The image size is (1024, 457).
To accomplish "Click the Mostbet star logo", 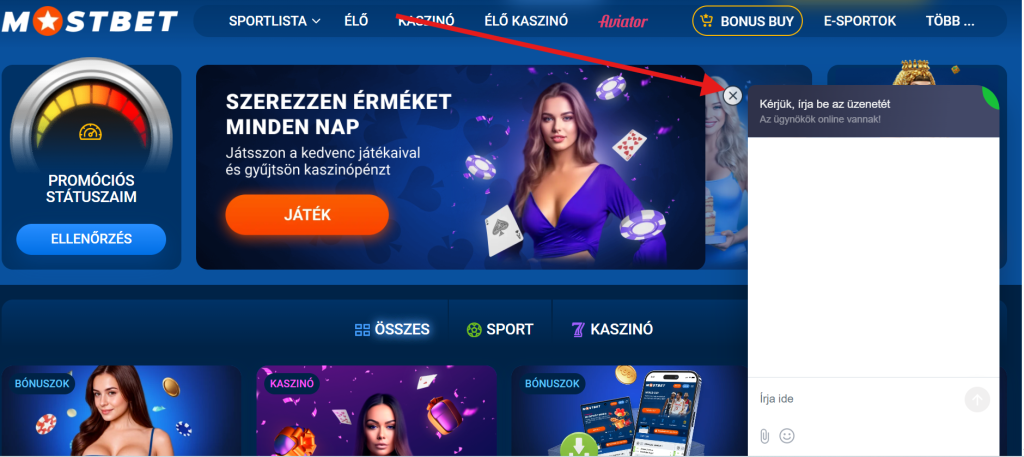I will point(89,22).
